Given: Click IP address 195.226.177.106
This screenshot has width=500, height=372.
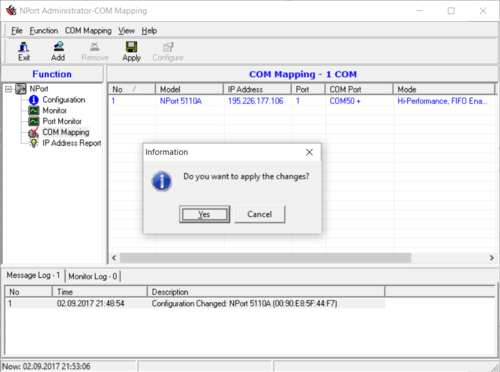Looking at the screenshot, I should tap(256, 101).
